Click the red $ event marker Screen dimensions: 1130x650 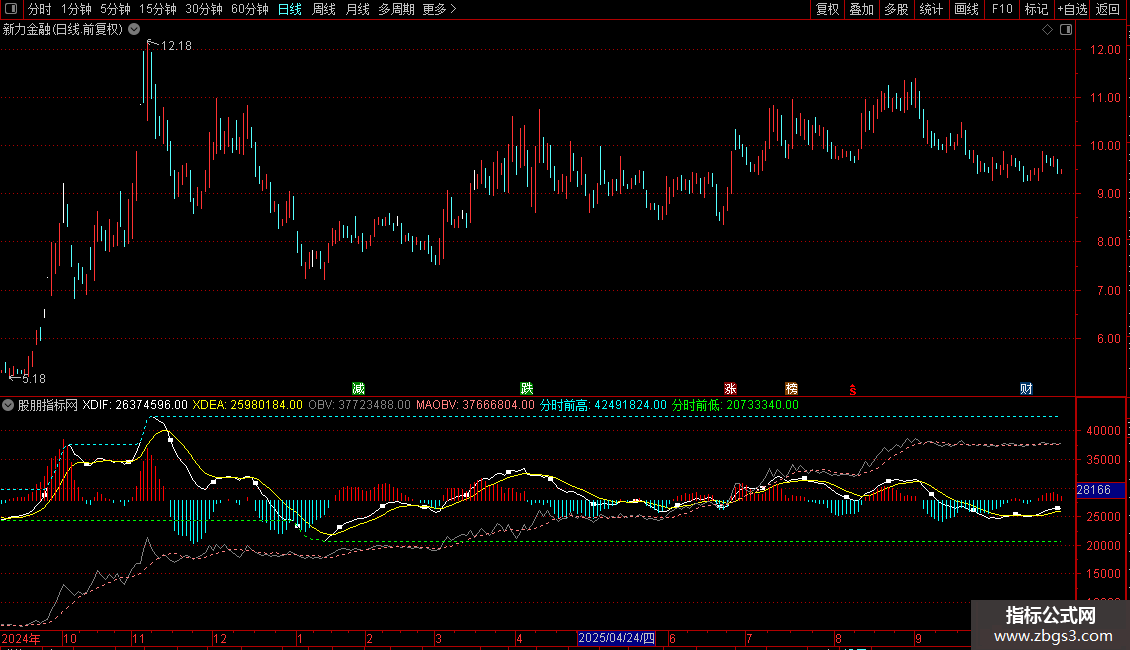point(853,390)
